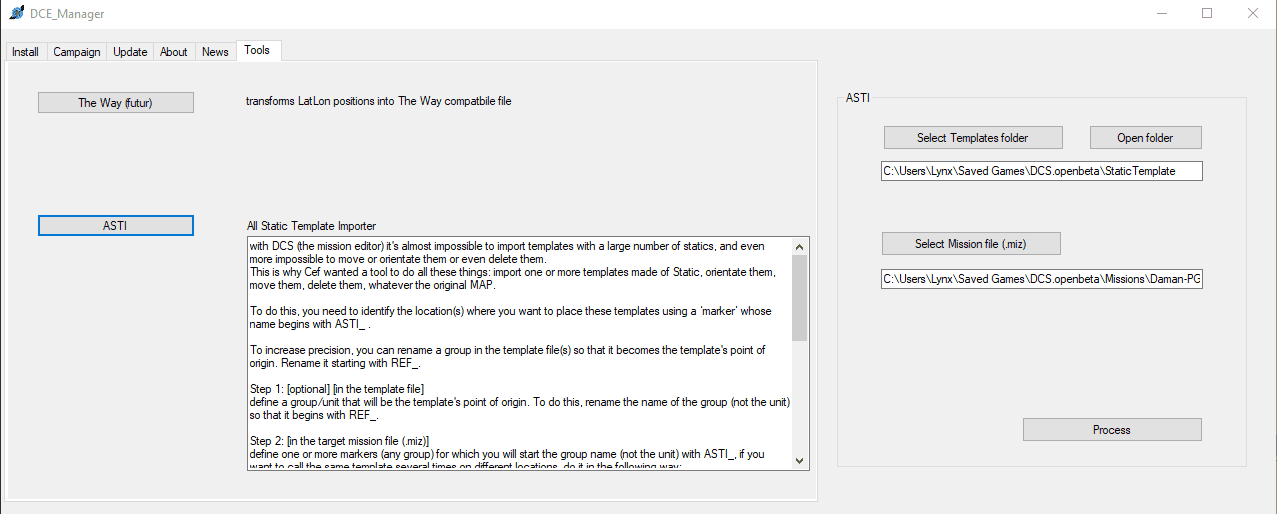Screen dimensions: 1277x514
Task: Click the Open folder button
Action: pos(1145,137)
